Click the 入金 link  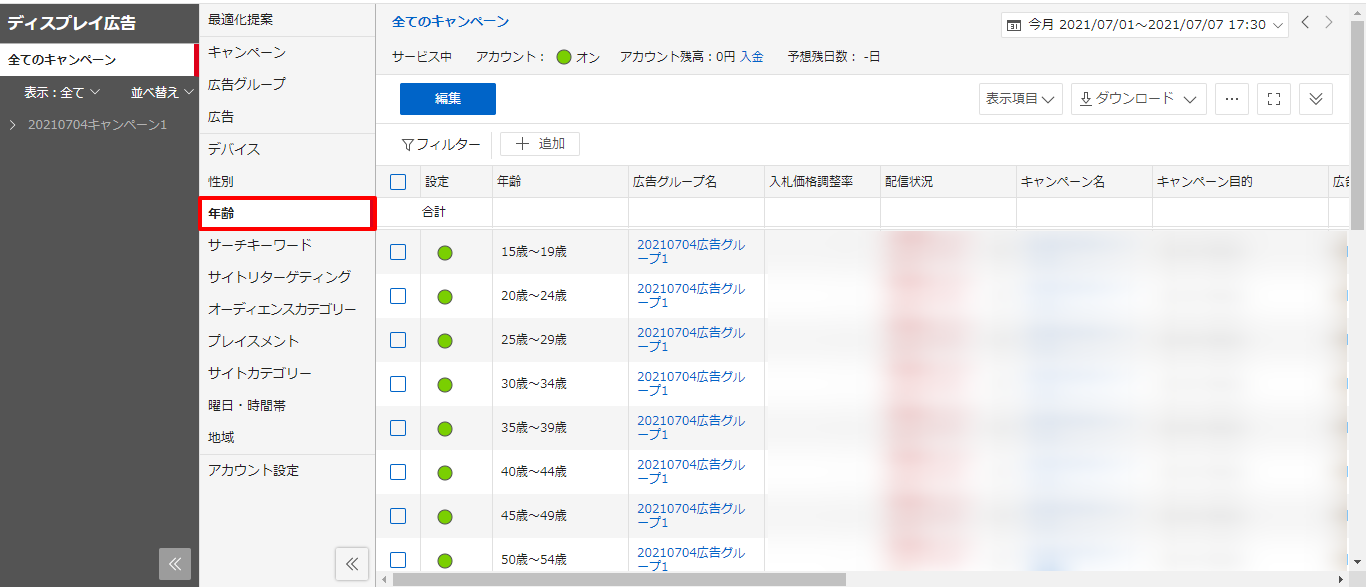[751, 57]
